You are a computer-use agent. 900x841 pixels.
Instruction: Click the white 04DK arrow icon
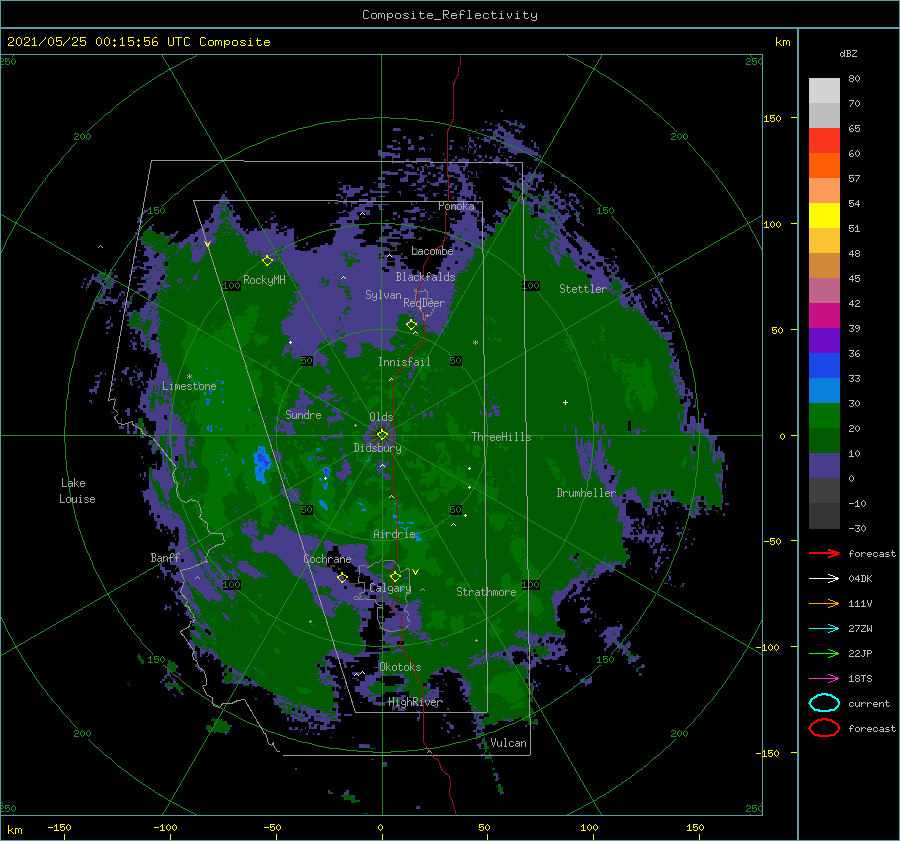824,578
